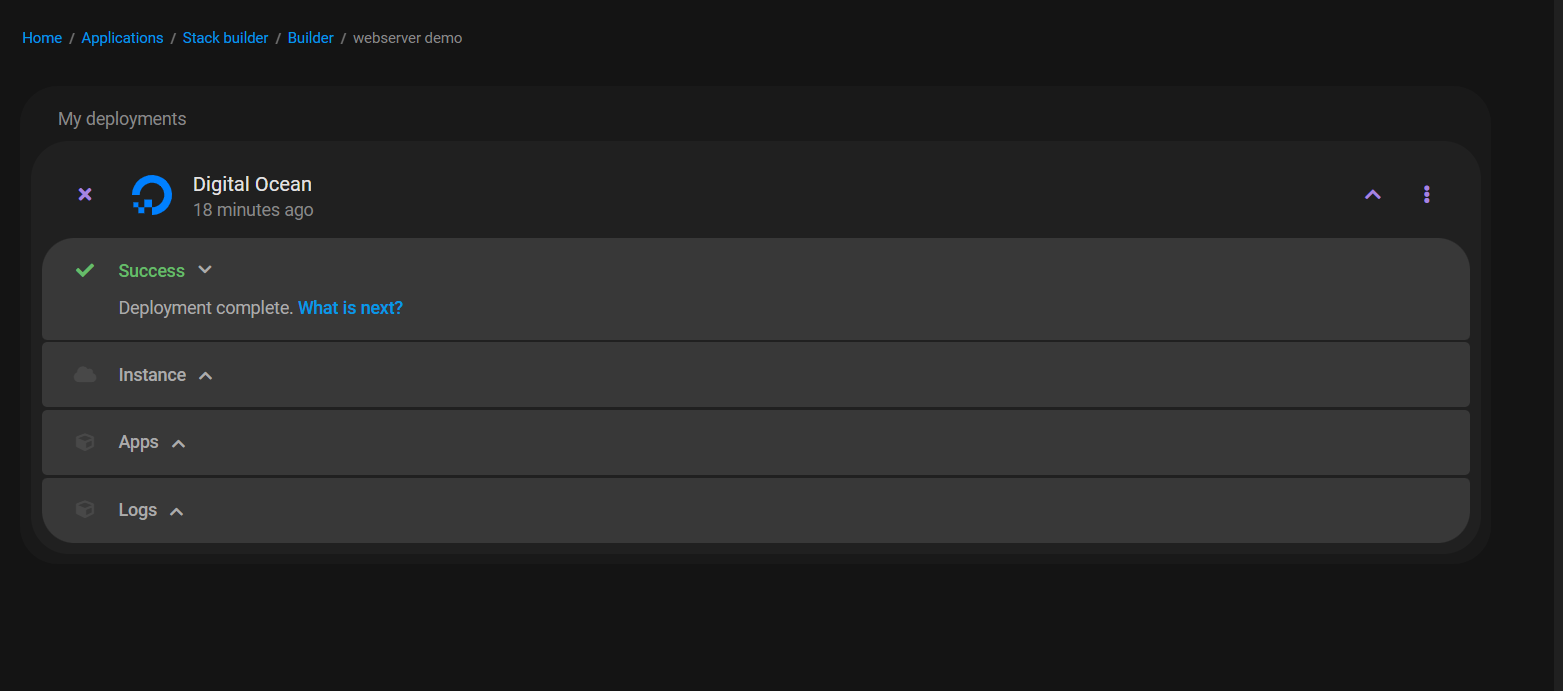
Task: Open Stack builder breadcrumb link
Action: click(225, 38)
